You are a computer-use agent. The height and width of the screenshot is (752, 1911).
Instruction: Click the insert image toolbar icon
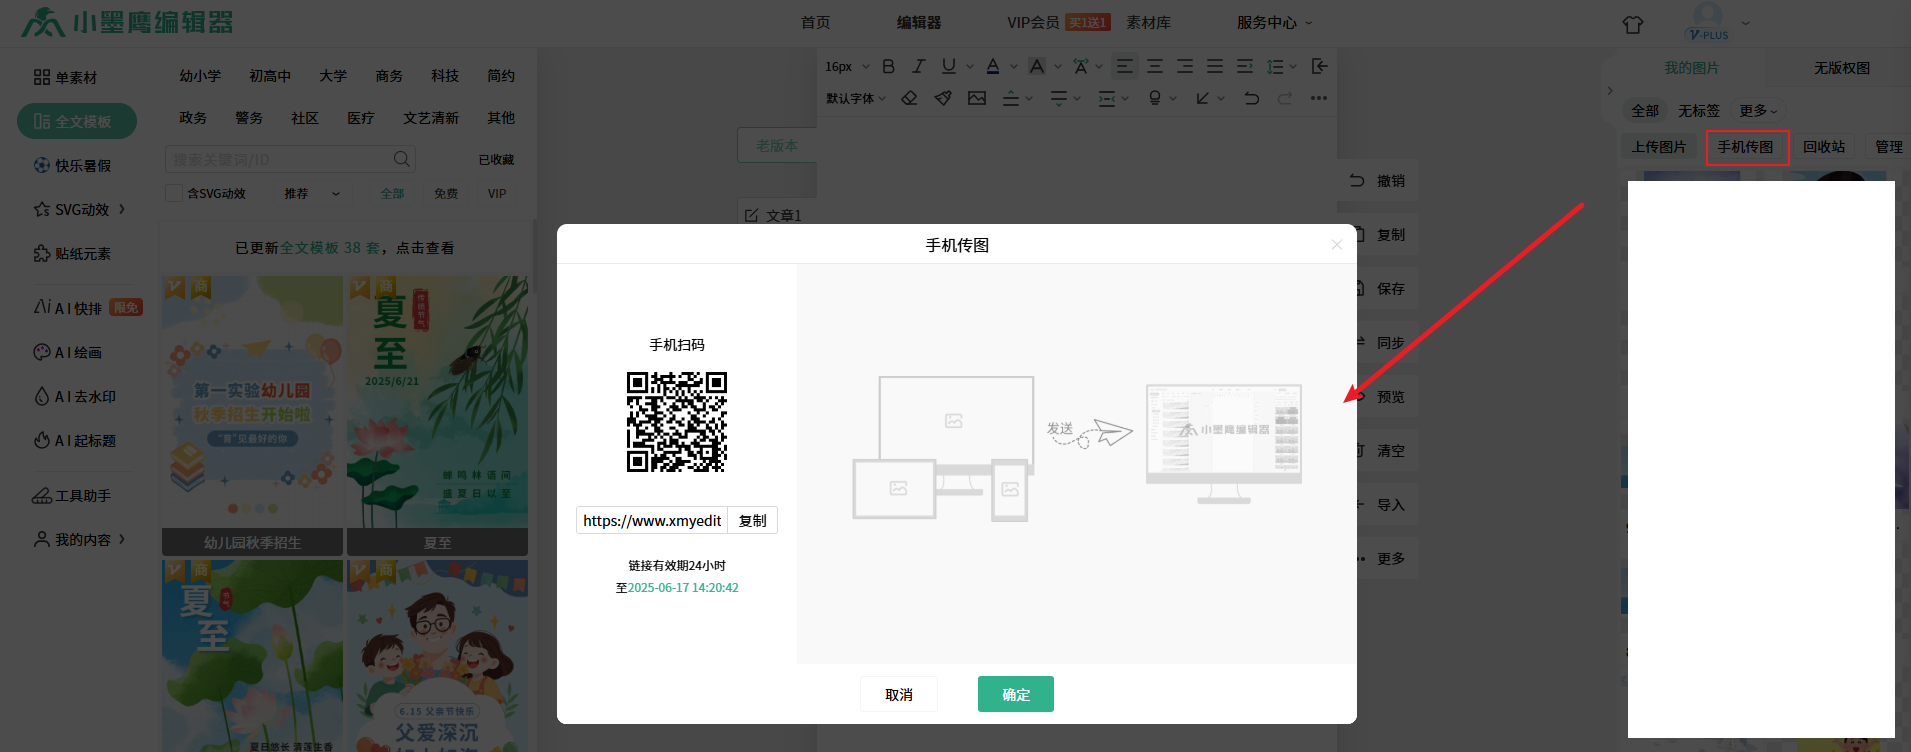977,98
